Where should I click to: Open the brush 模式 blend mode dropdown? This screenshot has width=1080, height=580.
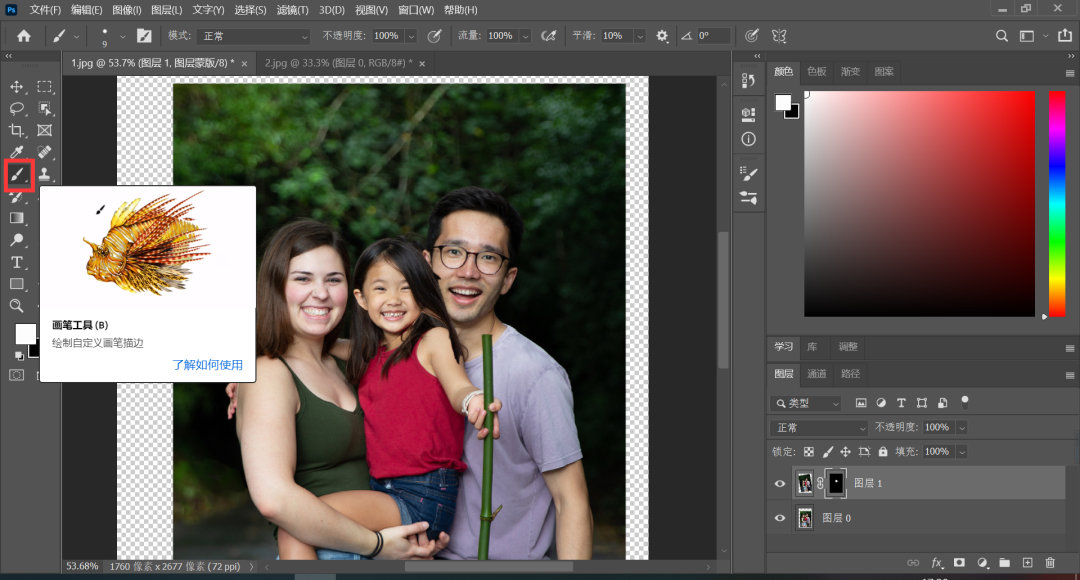[x=253, y=36]
